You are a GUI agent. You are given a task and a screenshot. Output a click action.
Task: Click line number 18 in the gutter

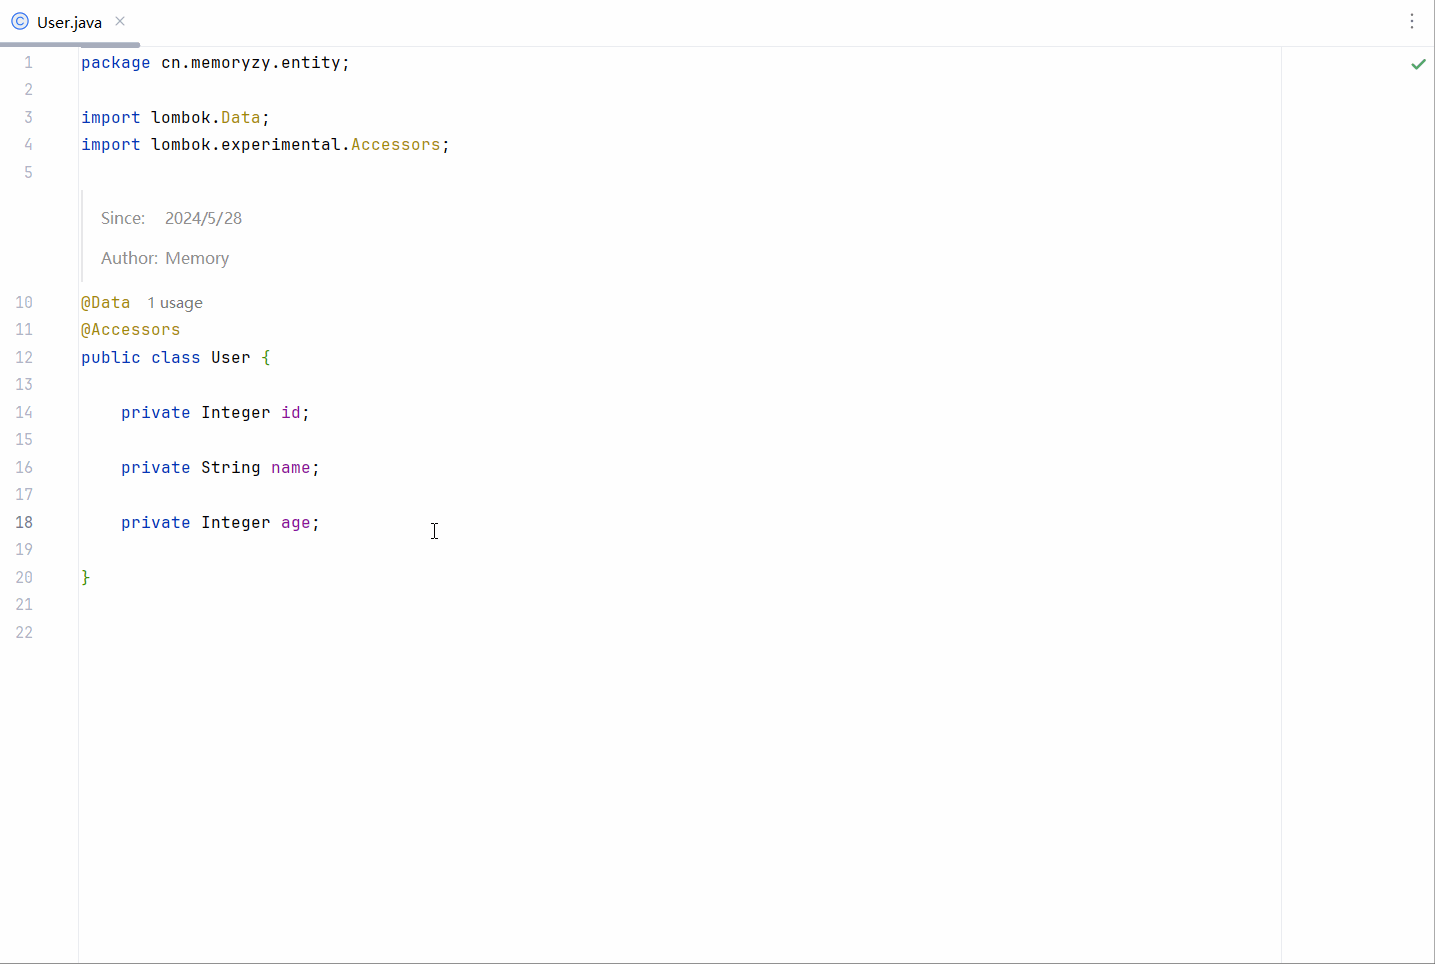(24, 522)
